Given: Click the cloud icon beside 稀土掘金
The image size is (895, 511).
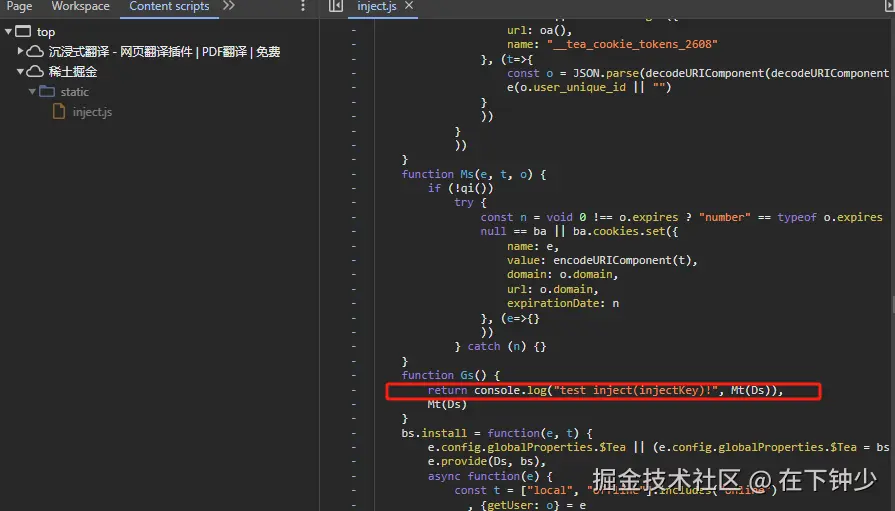Looking at the screenshot, I should coord(35,72).
